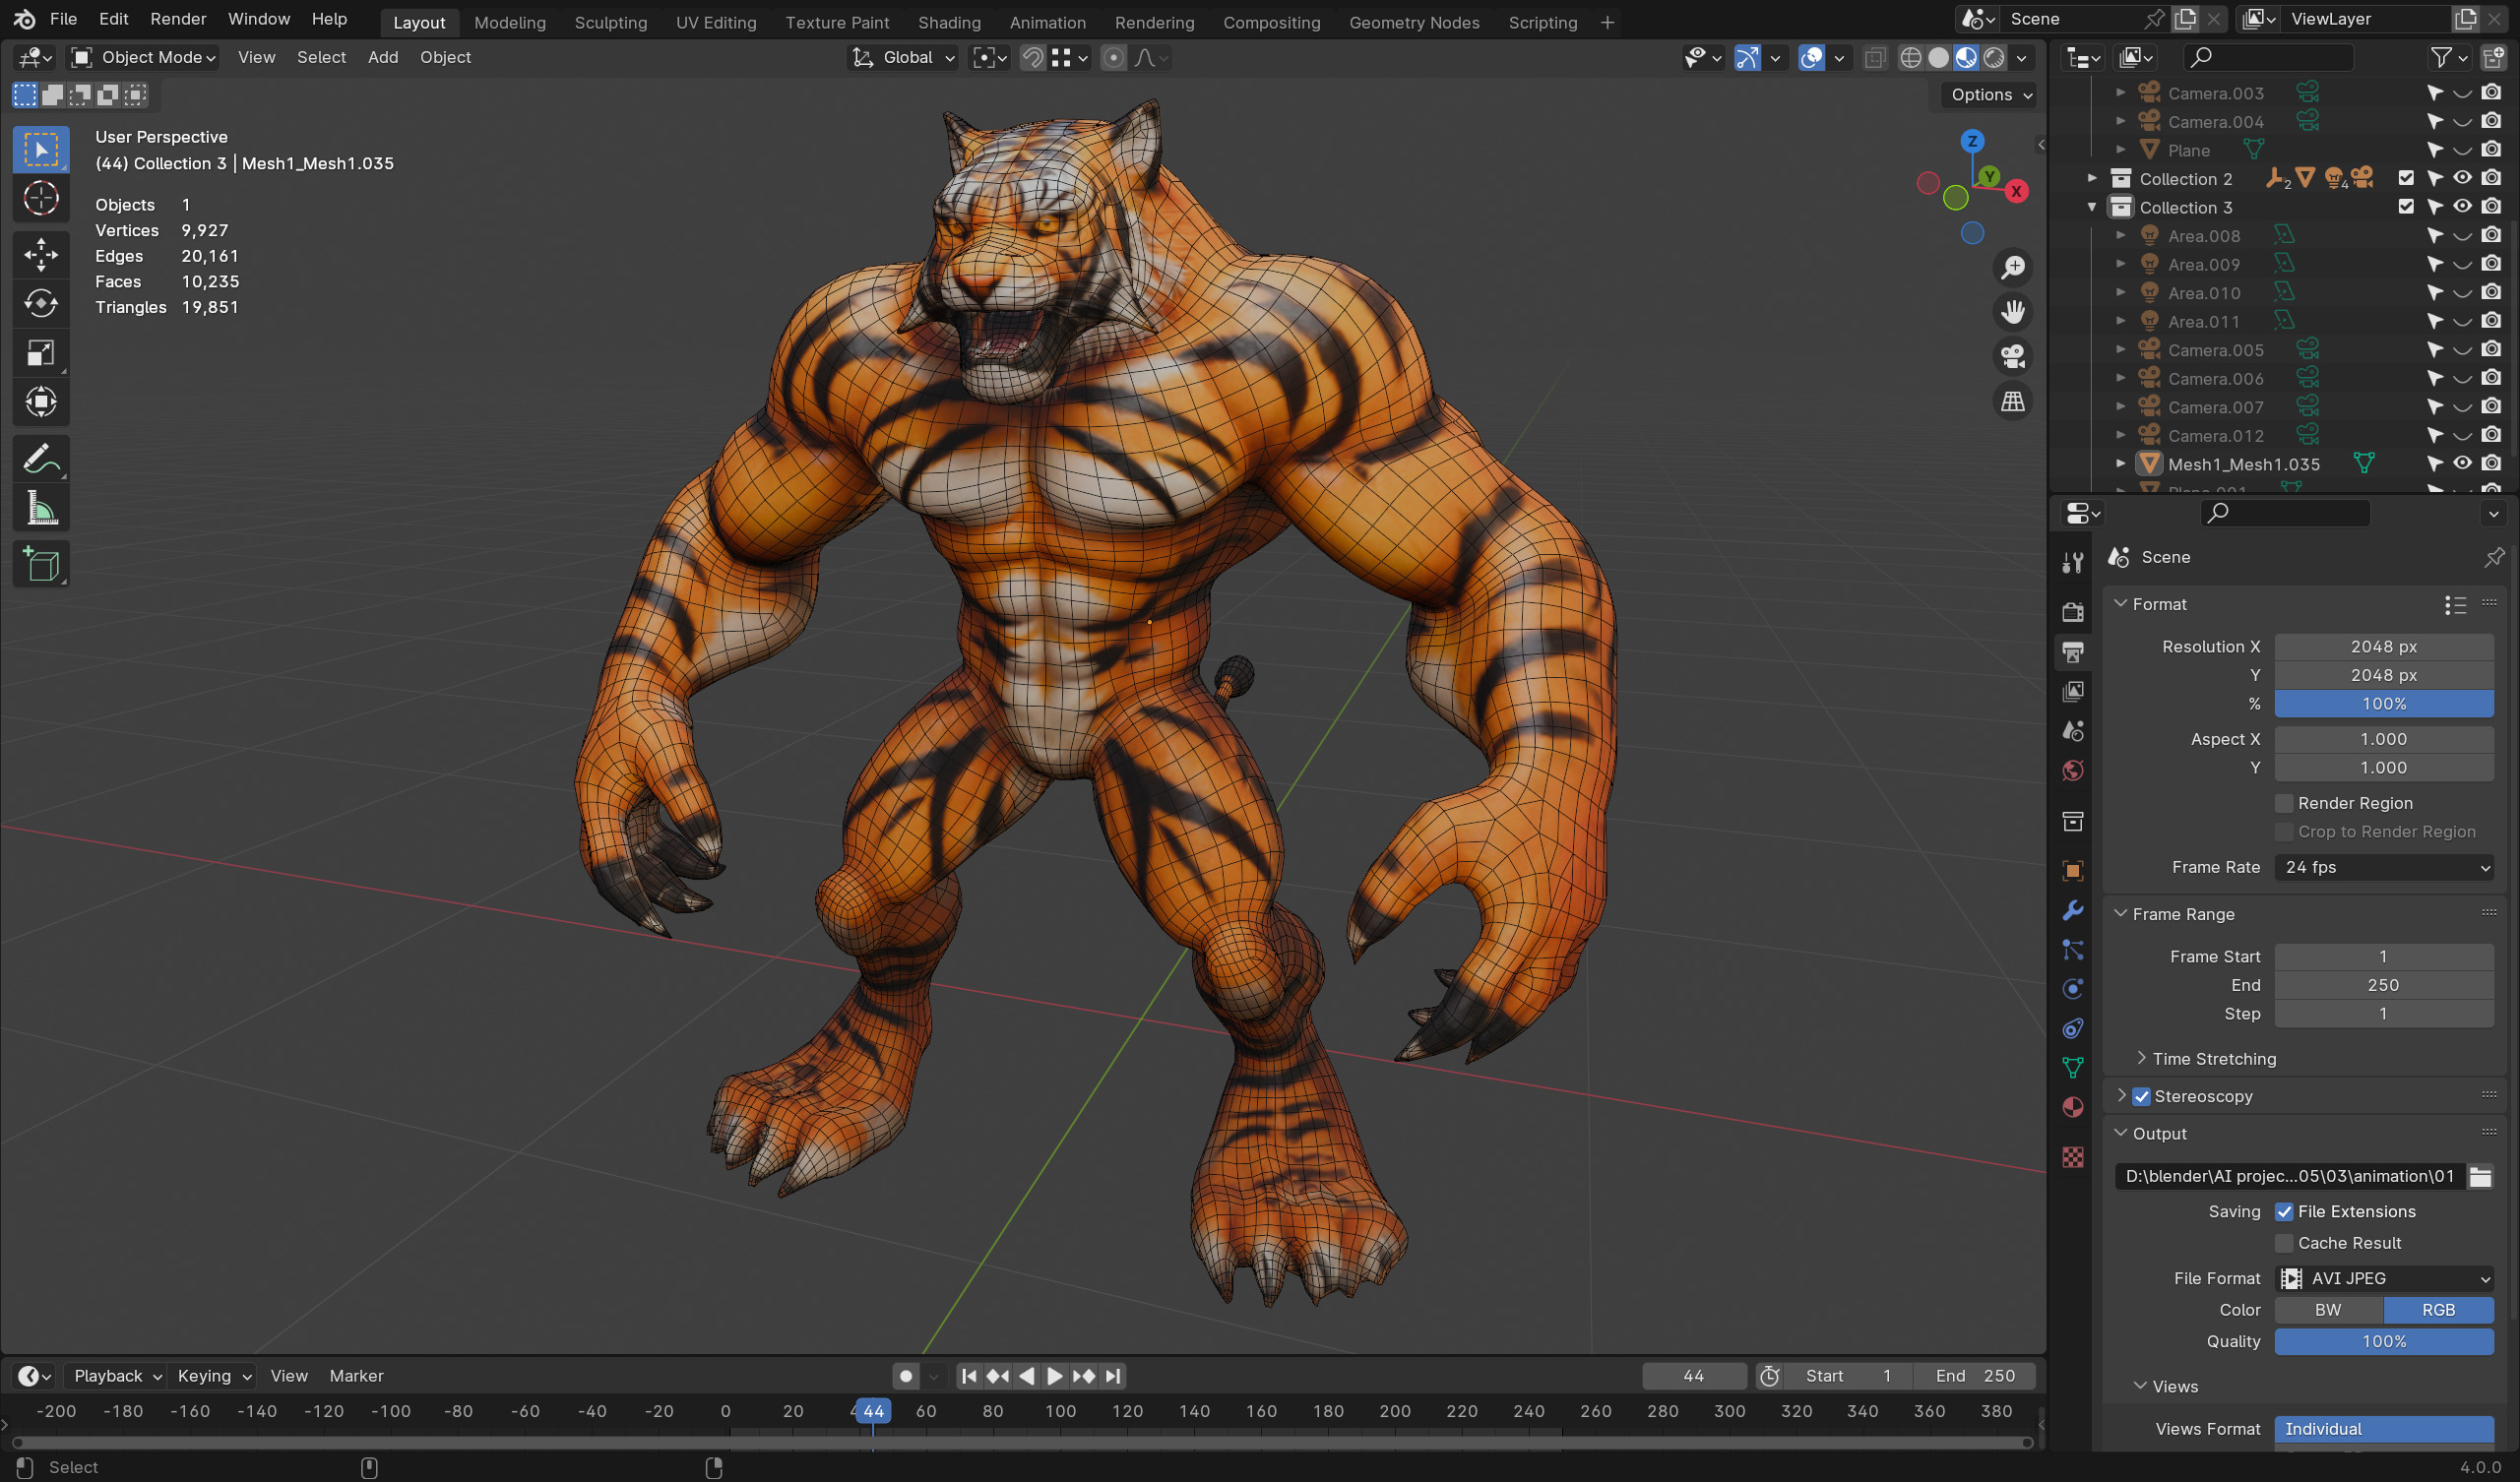Open the View Layer properties tab
The height and width of the screenshot is (1482, 2520).
[x=2073, y=691]
